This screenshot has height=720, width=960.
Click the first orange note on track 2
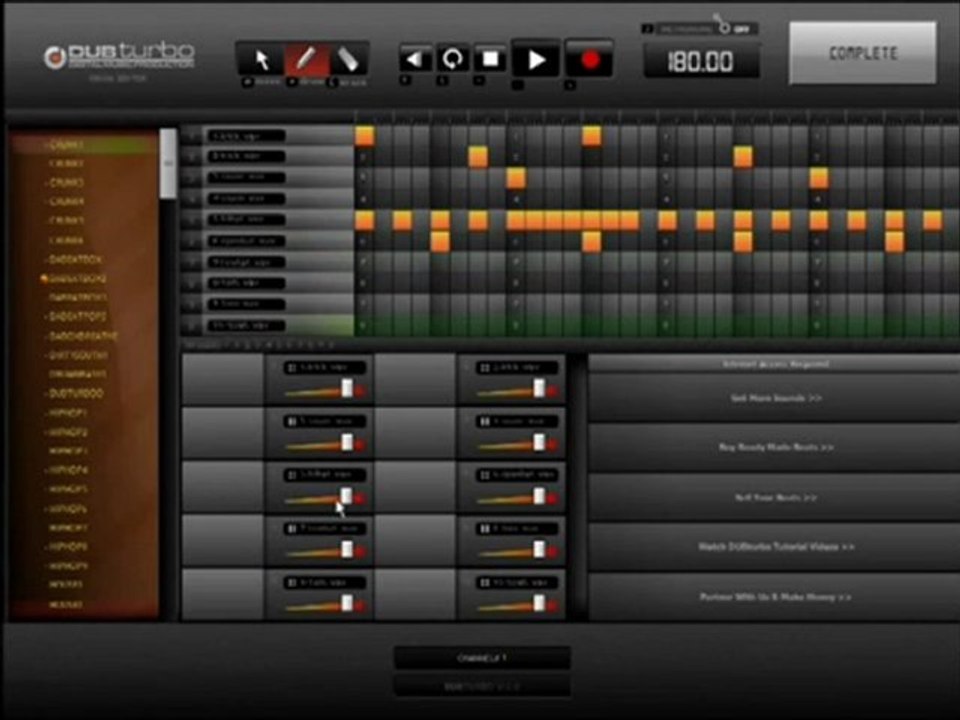click(x=478, y=157)
